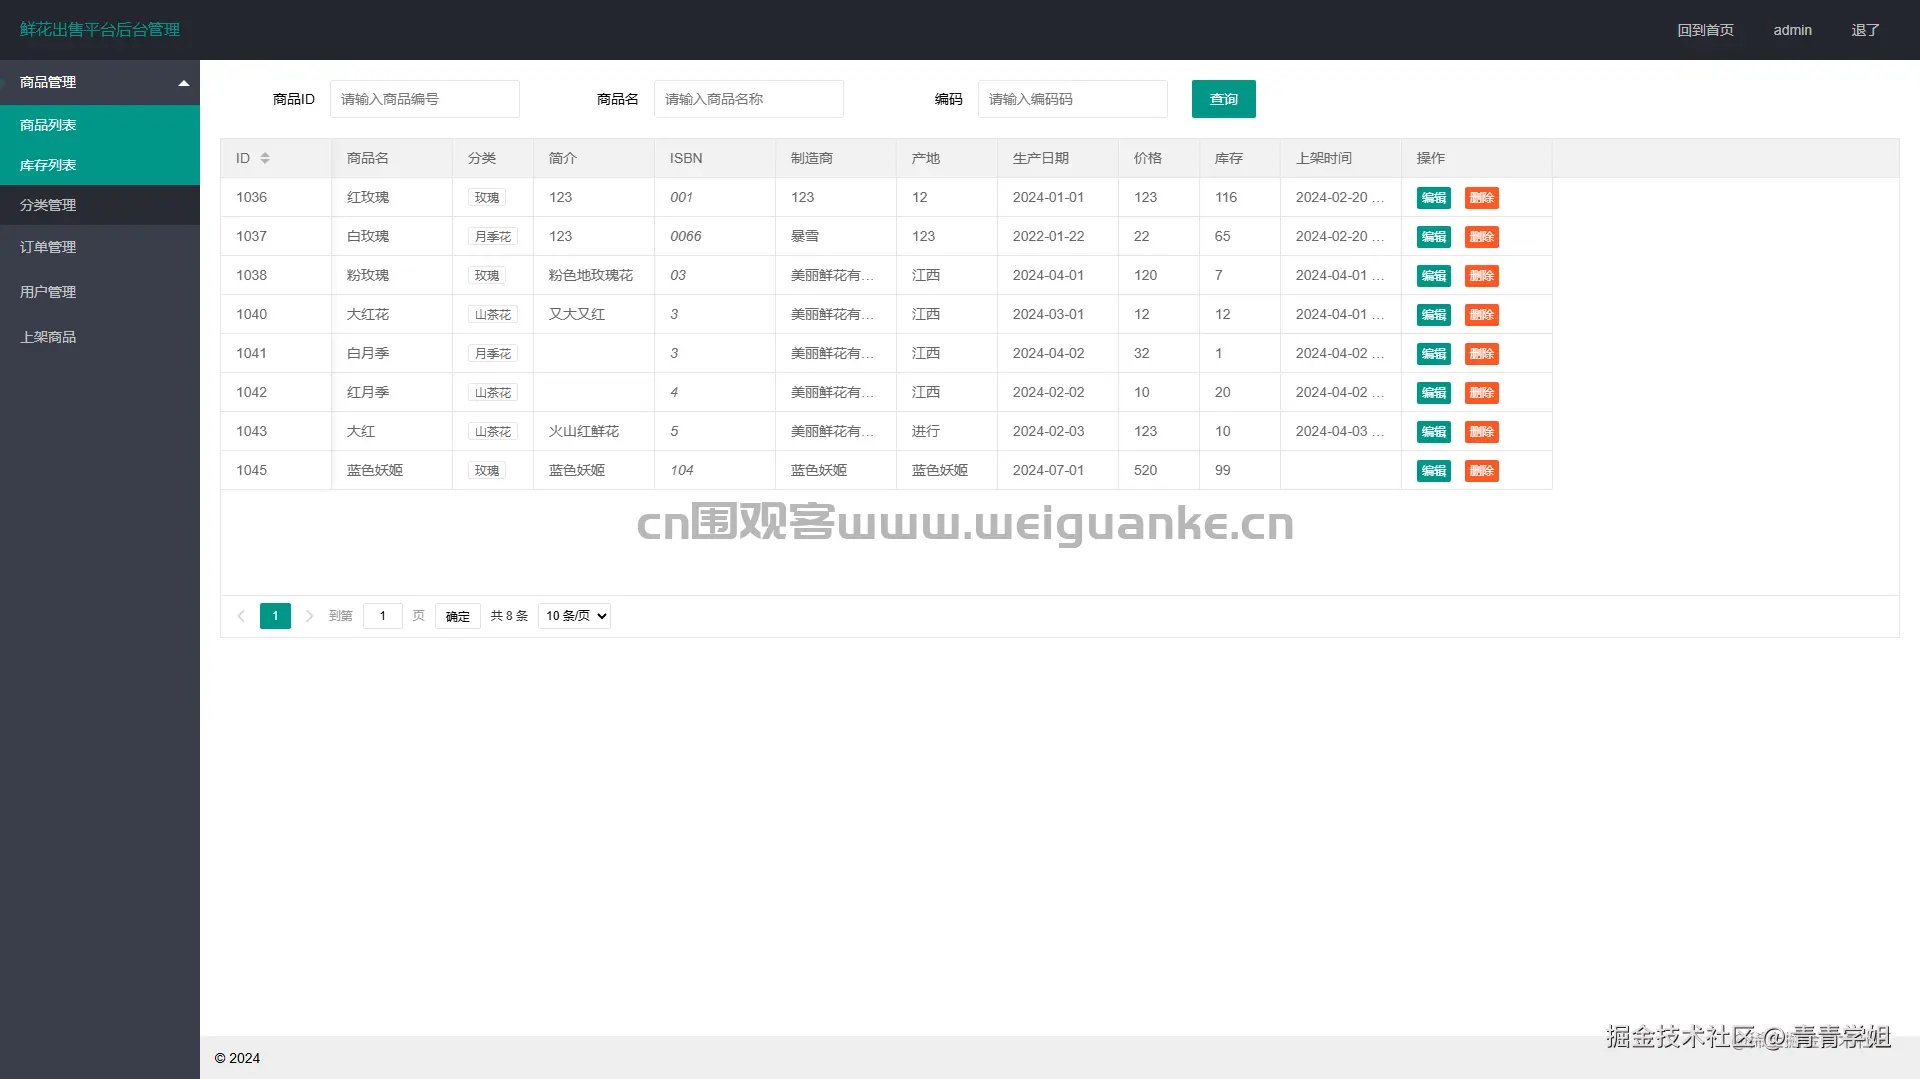The height and width of the screenshot is (1079, 1920).
Task: Delete row 1045 蓝色妖姬
Action: tap(1482, 471)
